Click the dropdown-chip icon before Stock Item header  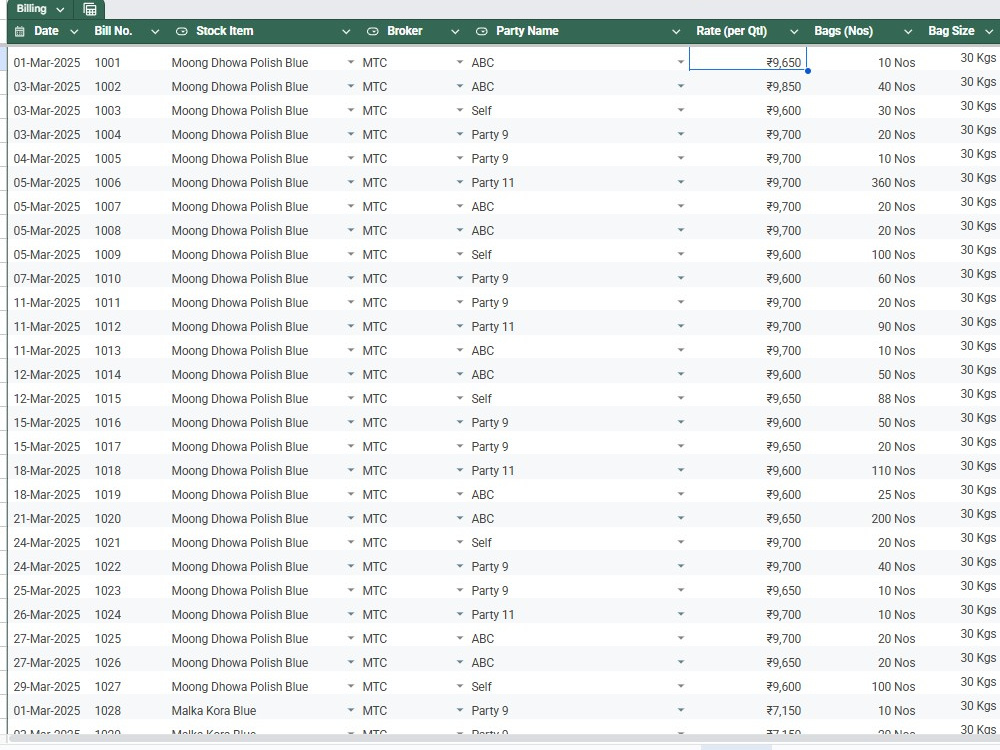[x=182, y=31]
